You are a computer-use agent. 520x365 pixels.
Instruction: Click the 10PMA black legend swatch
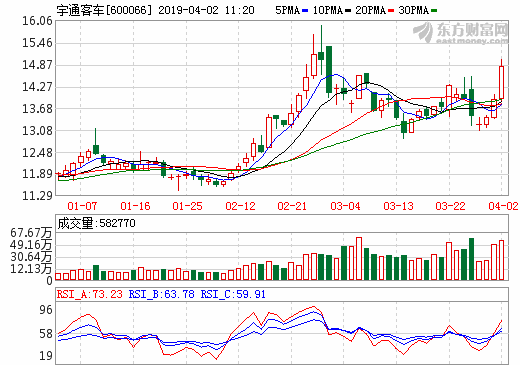point(348,11)
